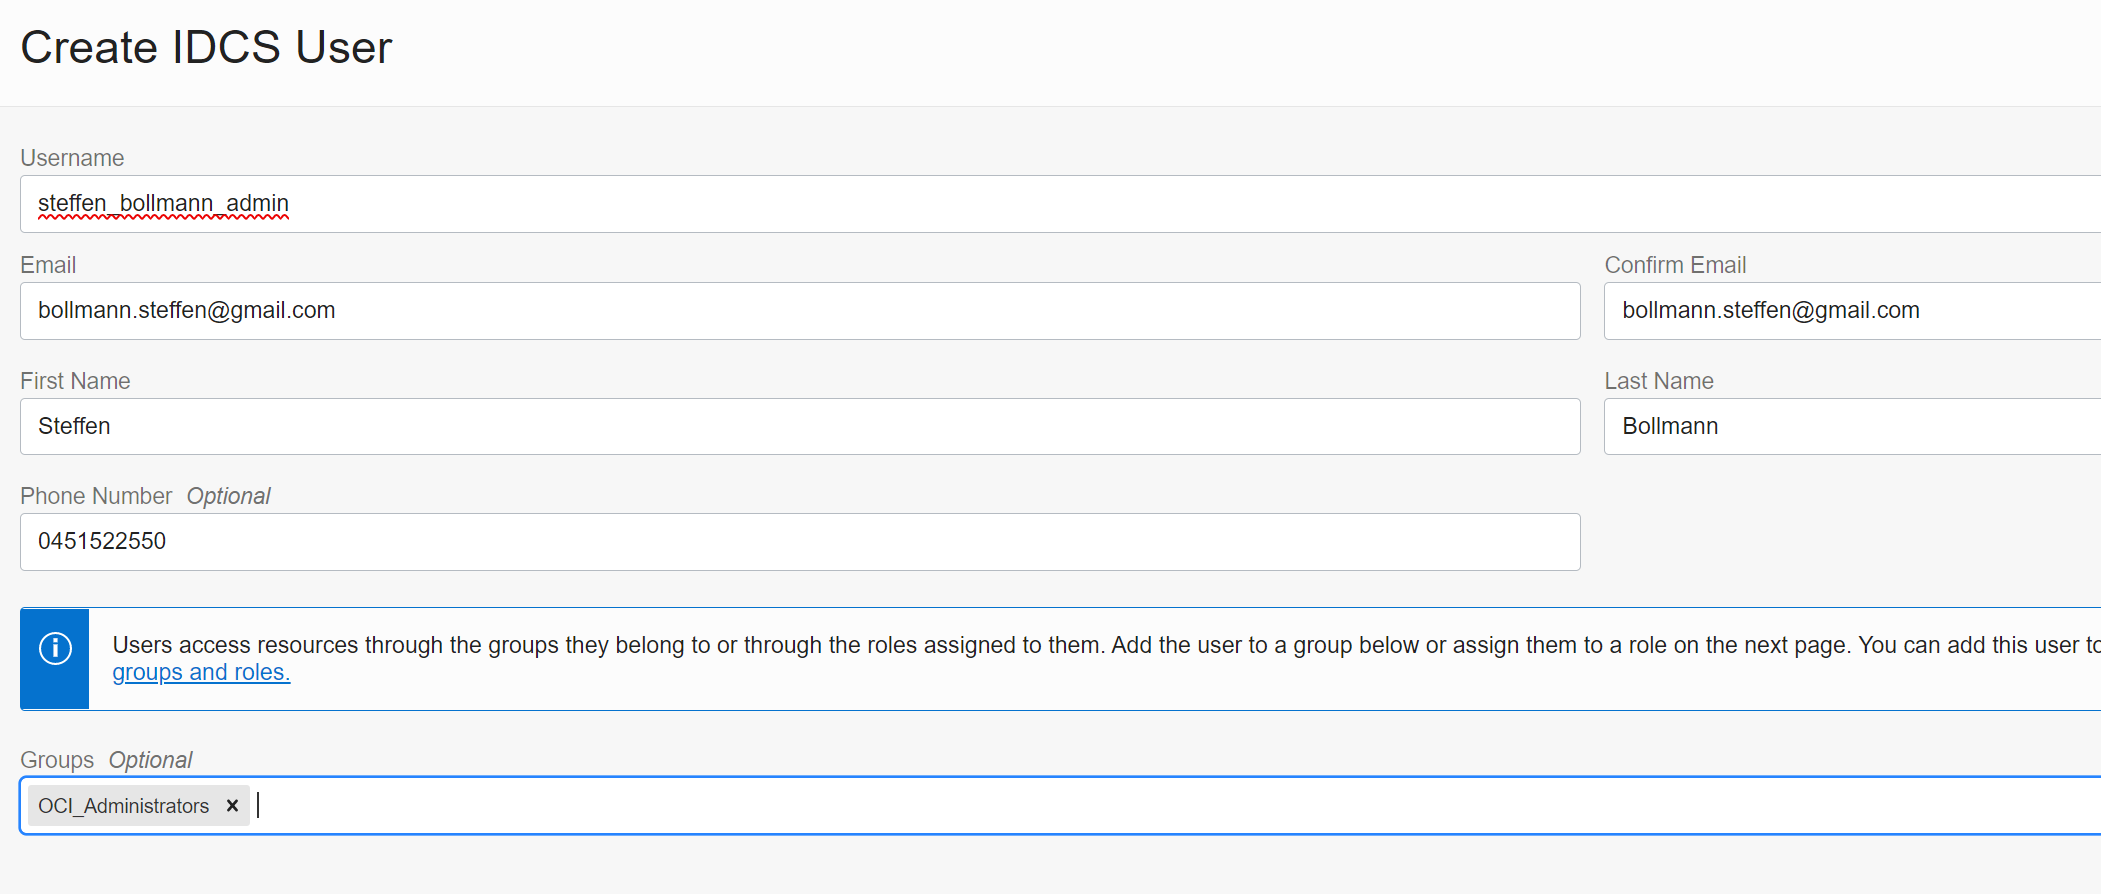Click the Groups Optional label
2101x894 pixels.
pos(106,760)
